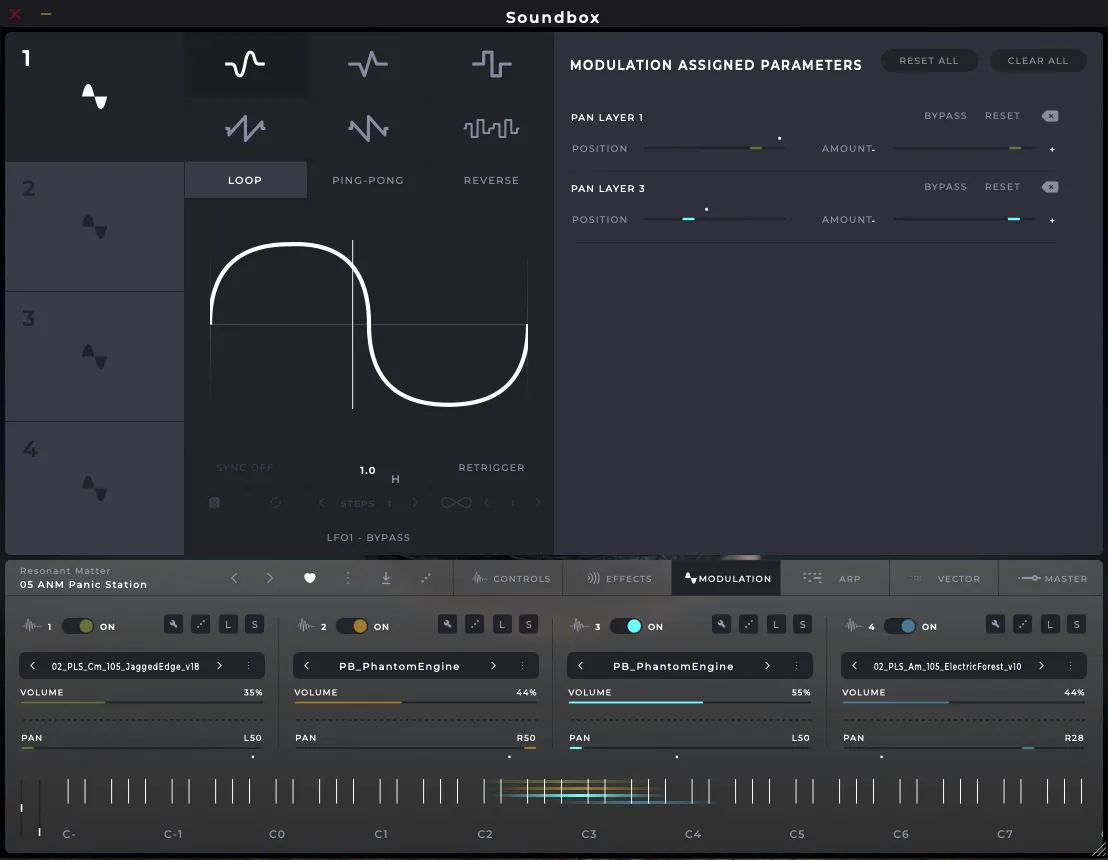The image size is (1108, 860).
Task: Open the preset three-dot options menu
Action: tap(348, 578)
